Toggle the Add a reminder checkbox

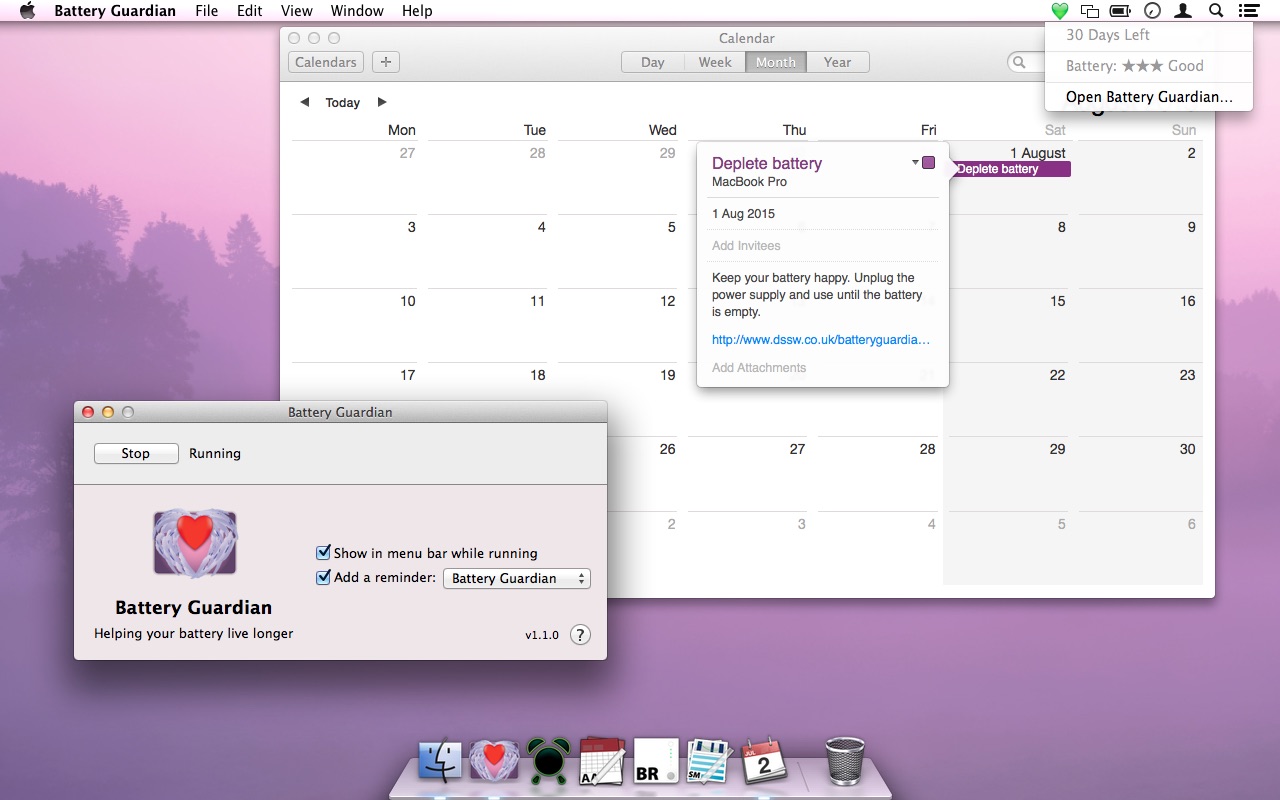coord(323,577)
